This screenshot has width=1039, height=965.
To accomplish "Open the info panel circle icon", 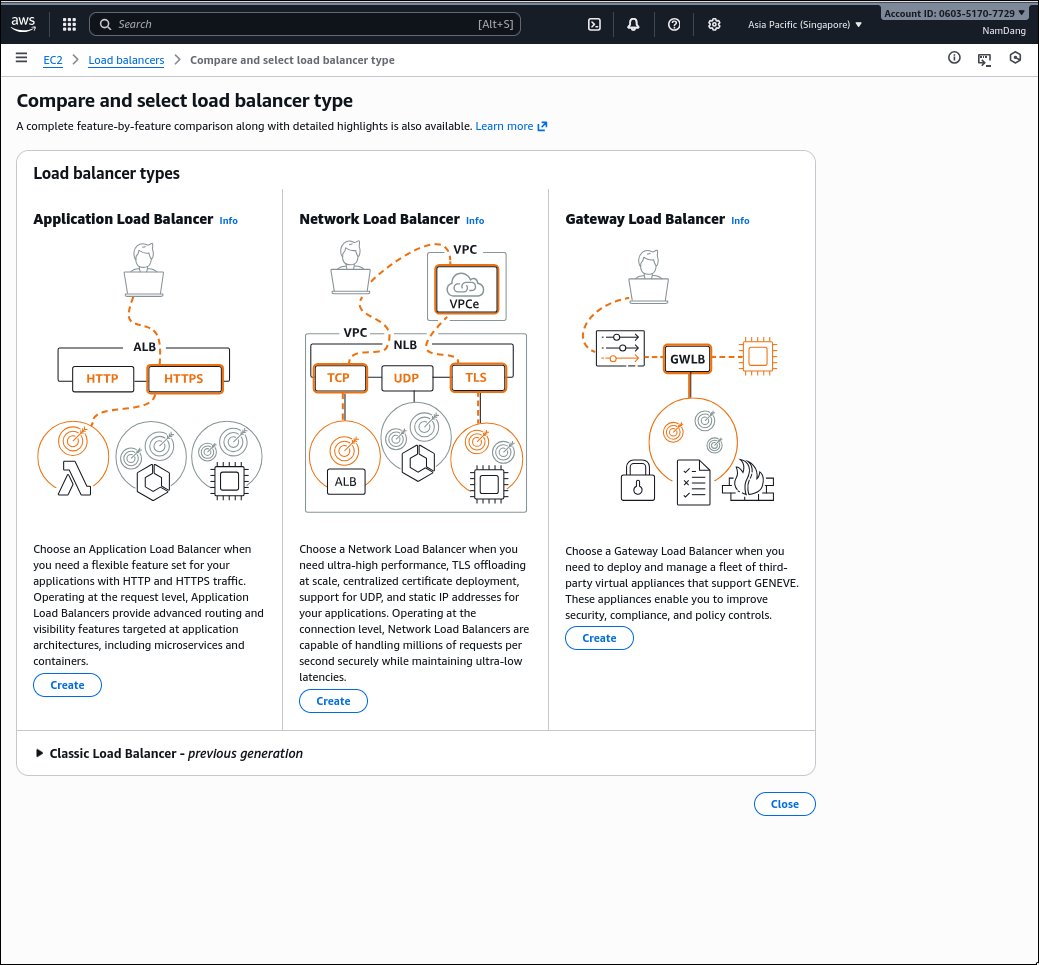I will [954, 59].
